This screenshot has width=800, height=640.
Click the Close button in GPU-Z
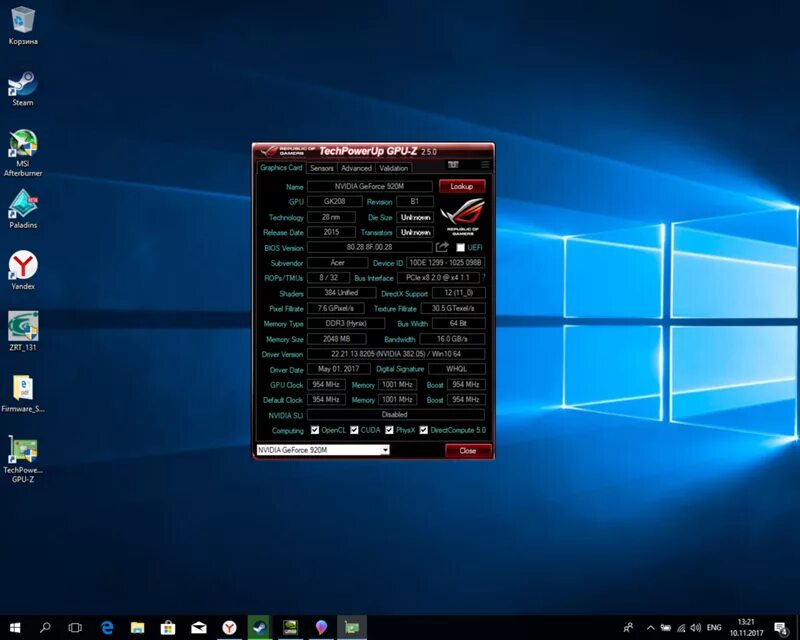468,451
